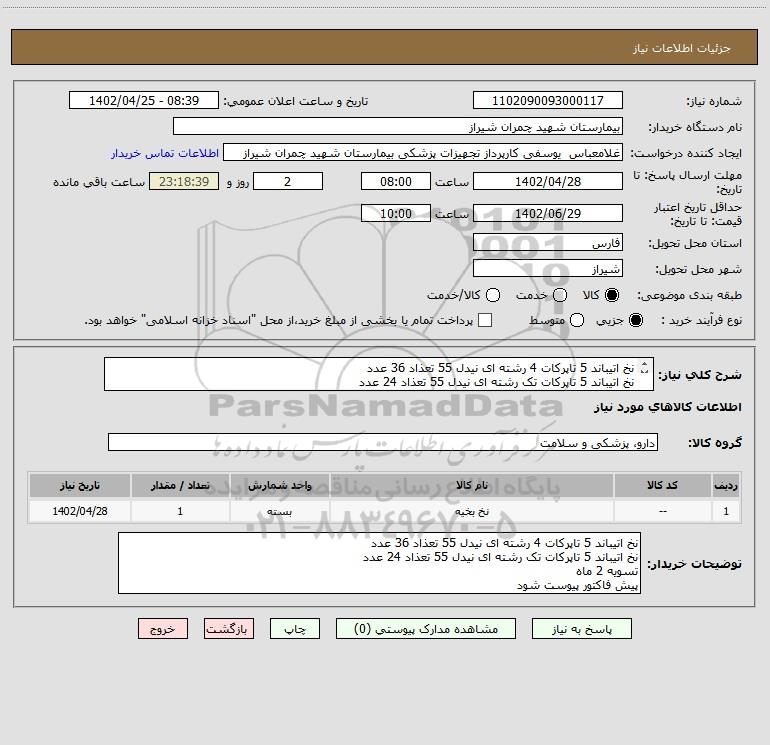Viewport: 770px width, 745px height.
Task: Open the اطلاعات تماس خریدار link
Action: (165, 153)
